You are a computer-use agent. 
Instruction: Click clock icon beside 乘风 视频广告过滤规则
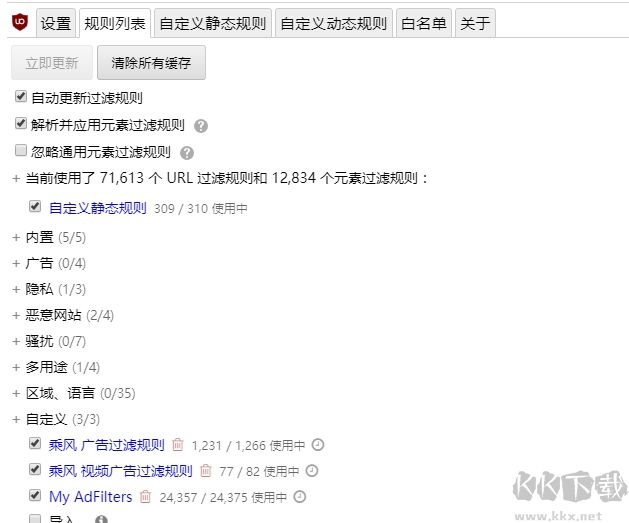pos(312,471)
